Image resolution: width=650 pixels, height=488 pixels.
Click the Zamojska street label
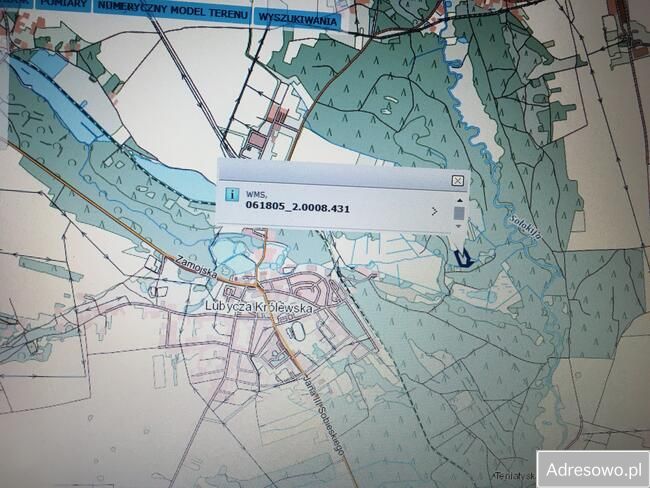click(x=196, y=267)
